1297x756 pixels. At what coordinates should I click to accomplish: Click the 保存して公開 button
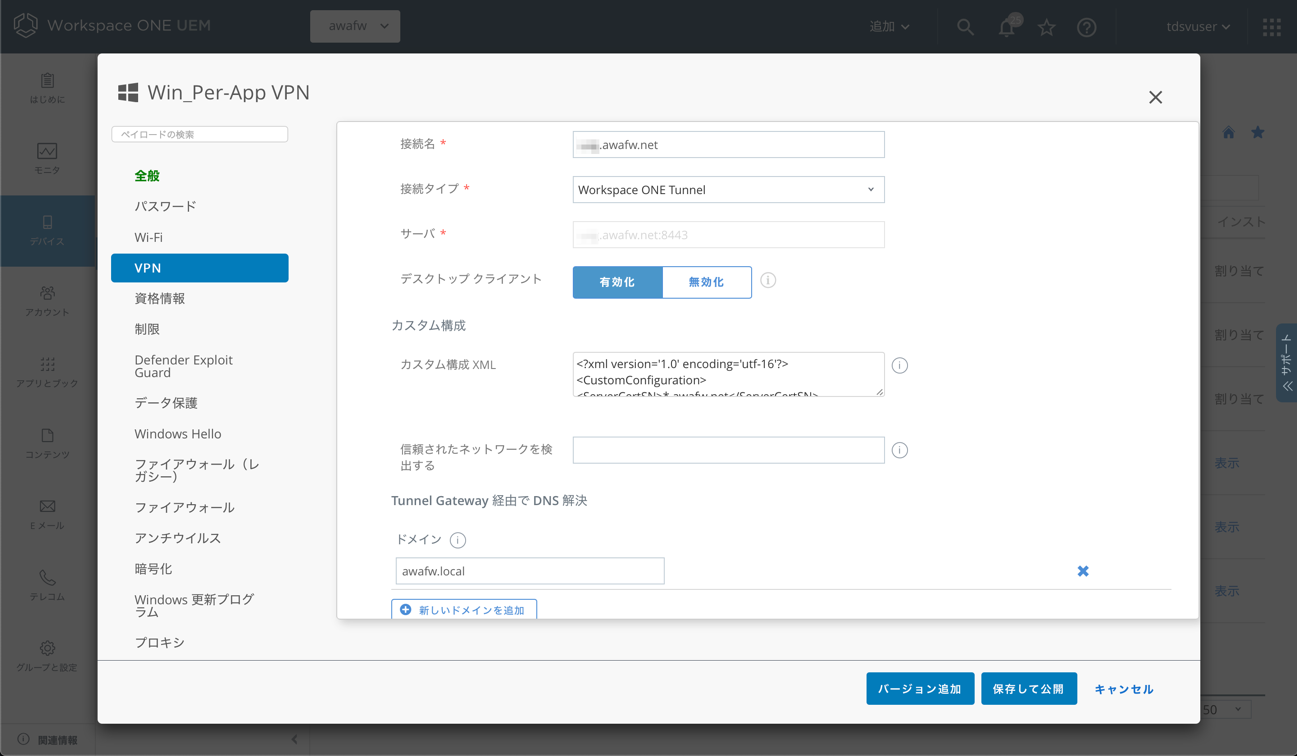[x=1029, y=689]
